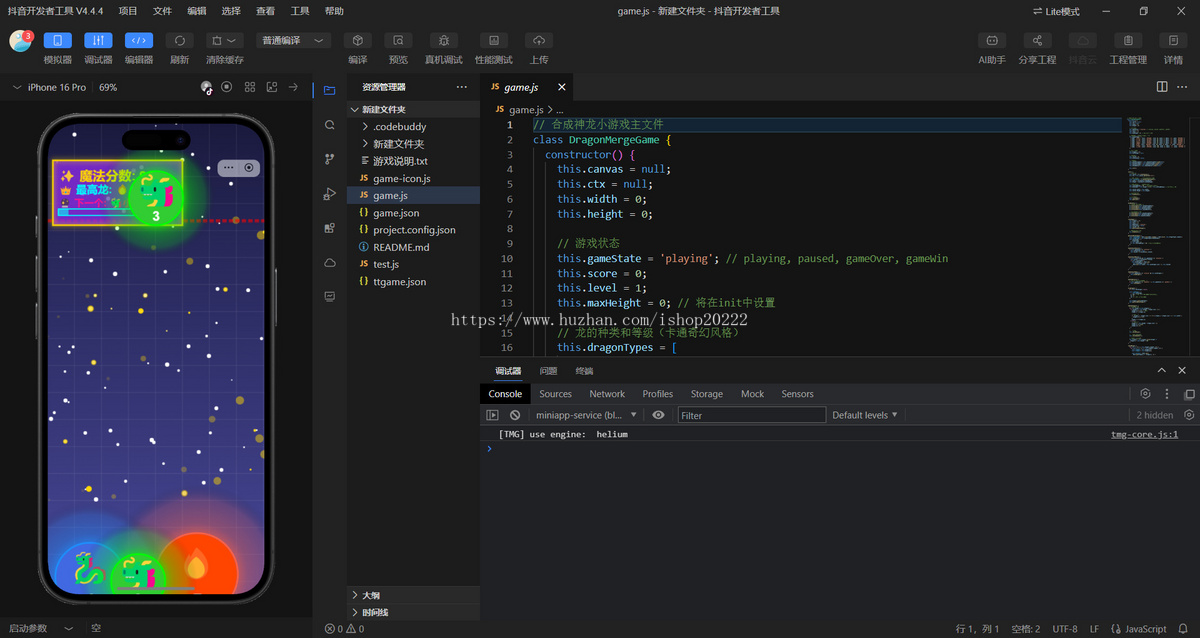The width and height of the screenshot is (1200, 638).
Task: Collapse the 新建文件夹 root section
Action: pos(413,110)
